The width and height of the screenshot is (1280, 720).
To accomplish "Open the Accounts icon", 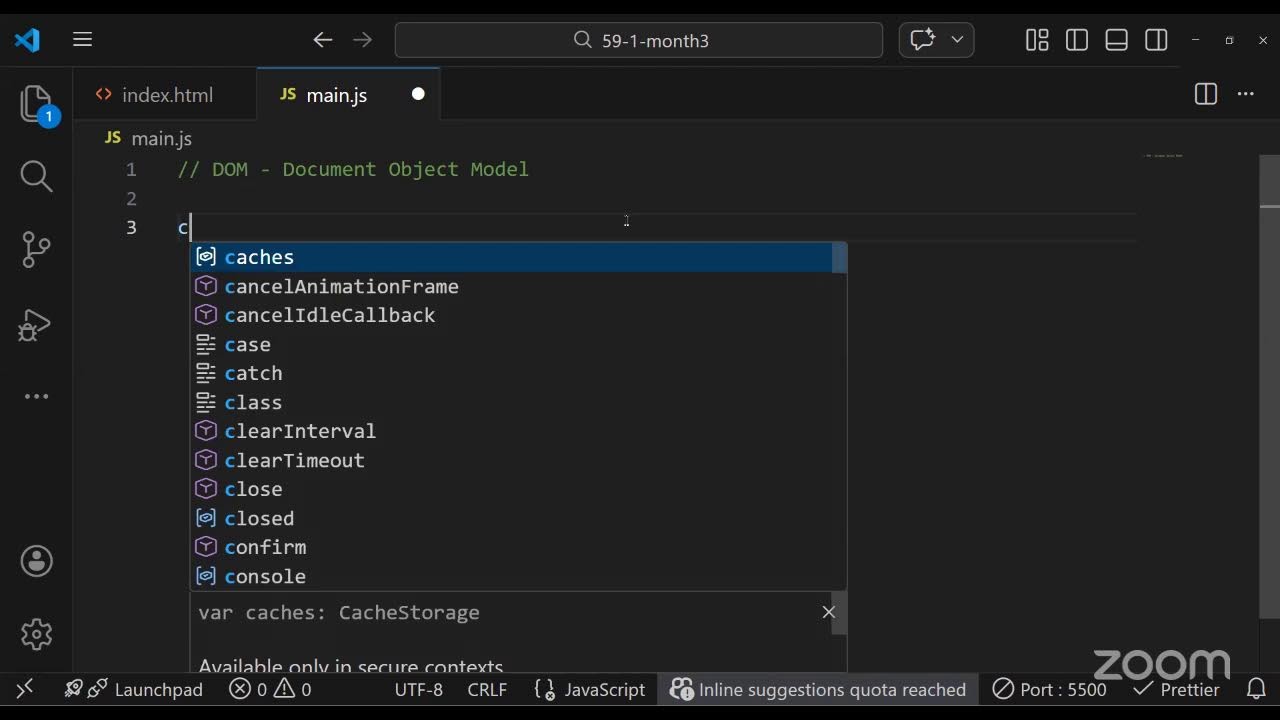I will (x=37, y=561).
